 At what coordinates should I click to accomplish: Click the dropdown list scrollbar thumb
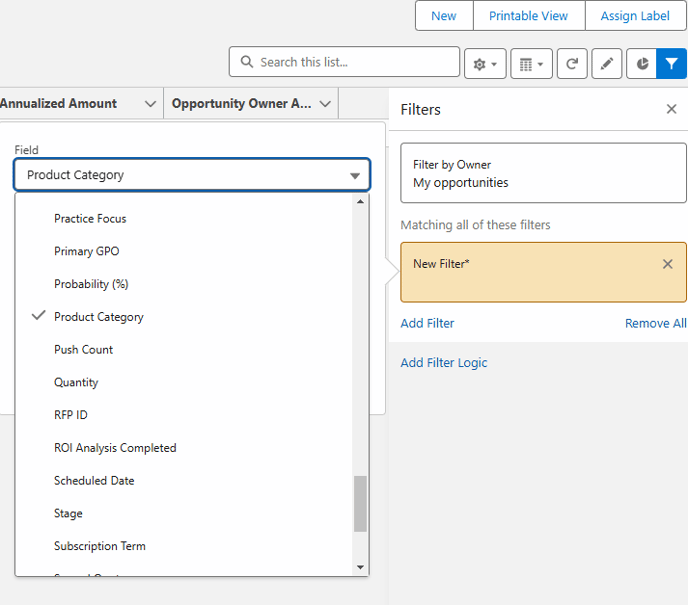361,503
